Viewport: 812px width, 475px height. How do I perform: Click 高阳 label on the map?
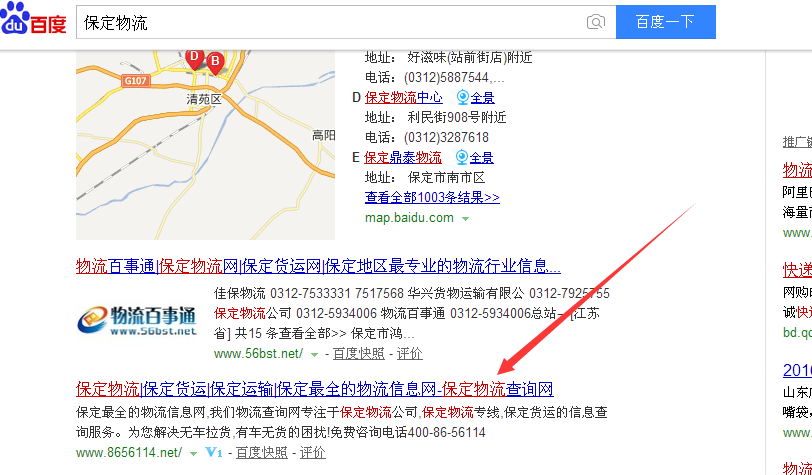coord(324,136)
